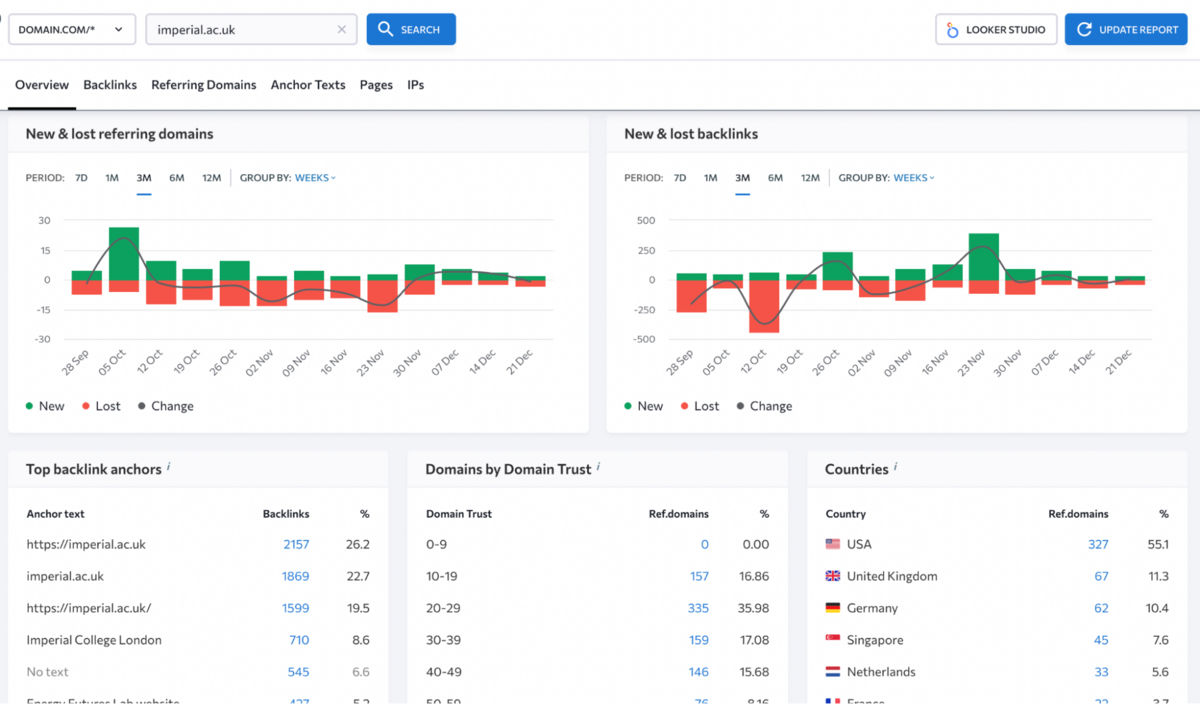Screen dimensions: 1200x704
Task: Open 2157 backlinks for https://imperial.ac.uk anchor
Action: click(296, 544)
